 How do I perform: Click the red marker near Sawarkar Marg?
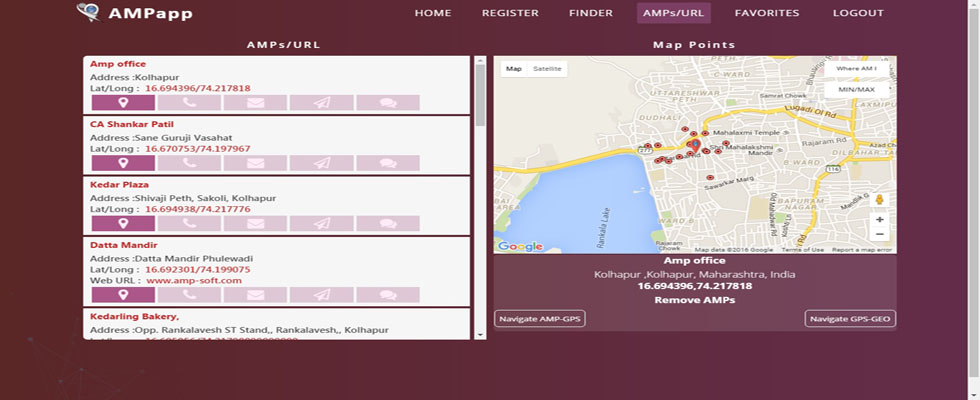(x=709, y=178)
